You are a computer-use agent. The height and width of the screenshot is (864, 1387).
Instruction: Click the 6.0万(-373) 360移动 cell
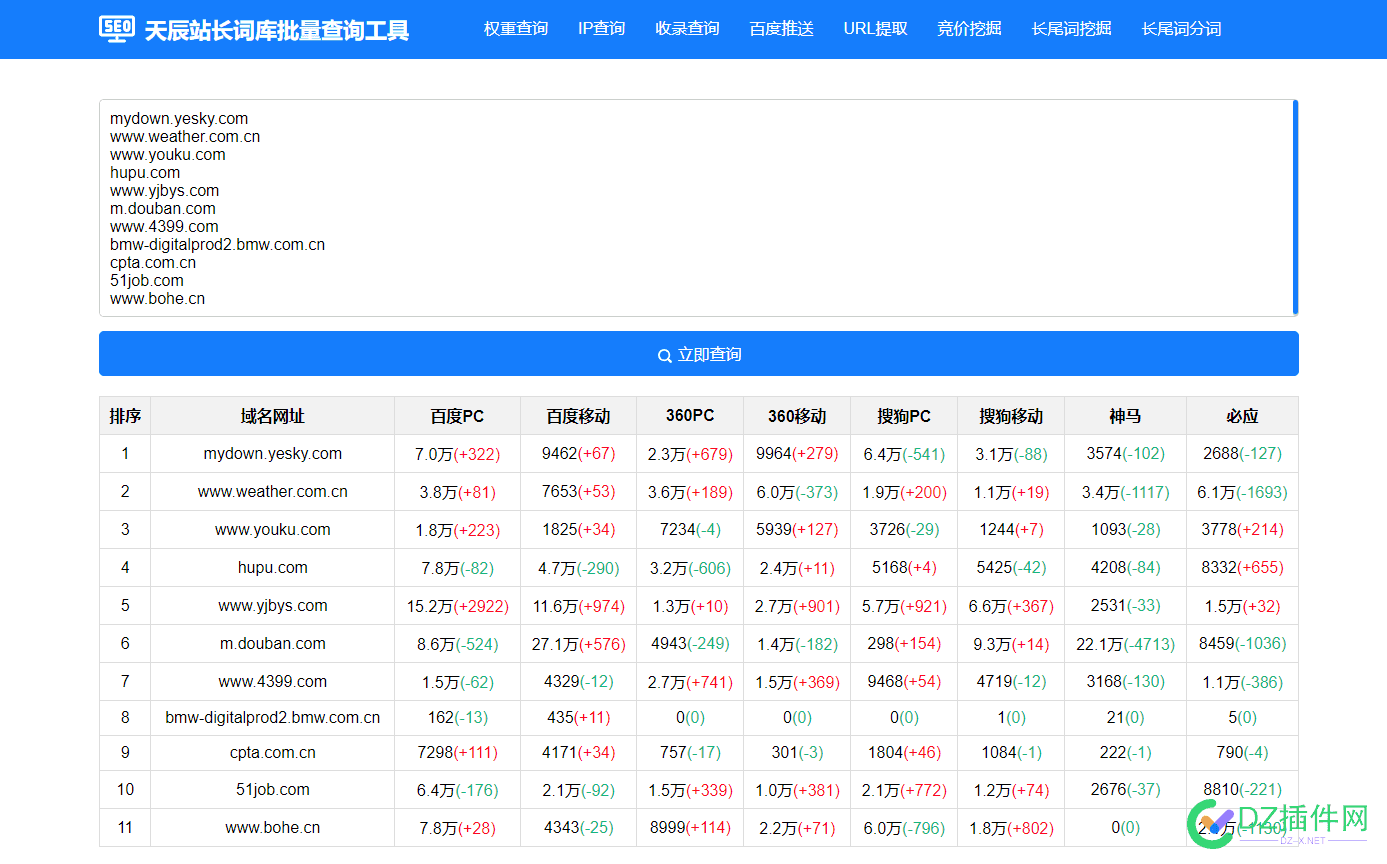797,492
